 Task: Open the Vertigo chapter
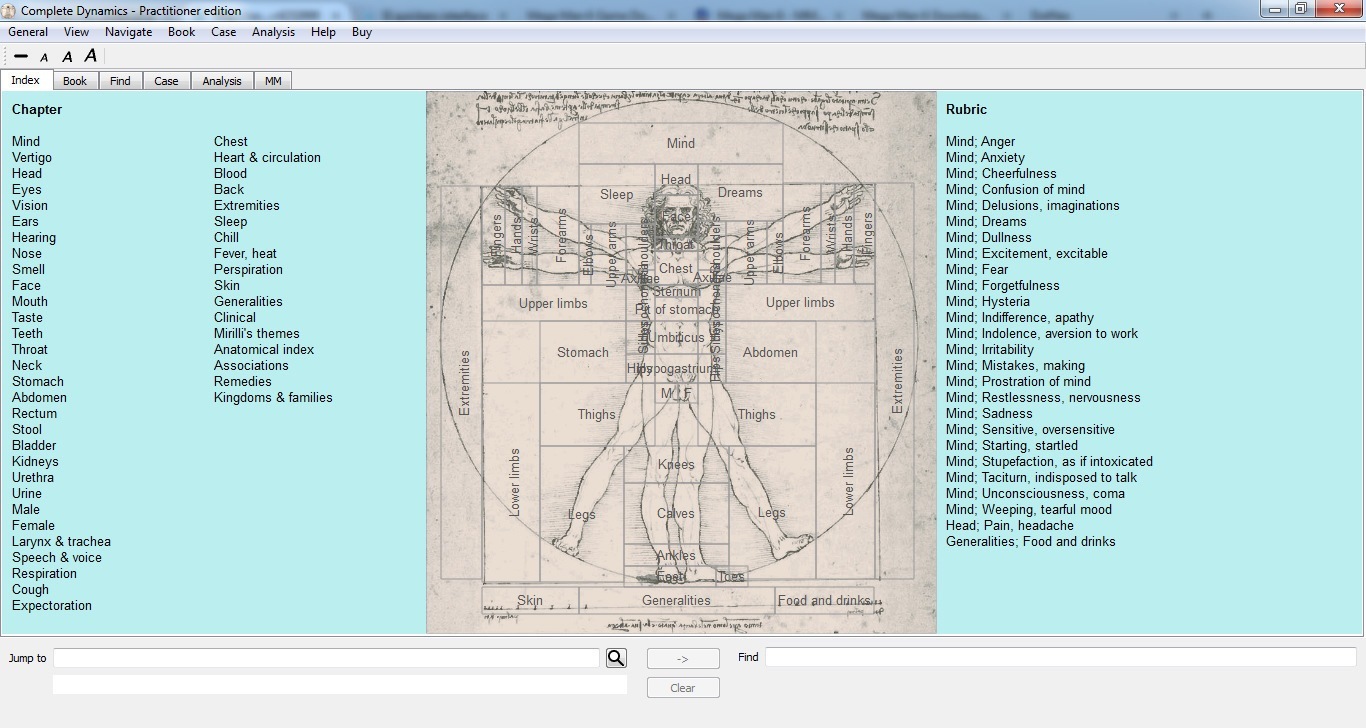coord(32,157)
